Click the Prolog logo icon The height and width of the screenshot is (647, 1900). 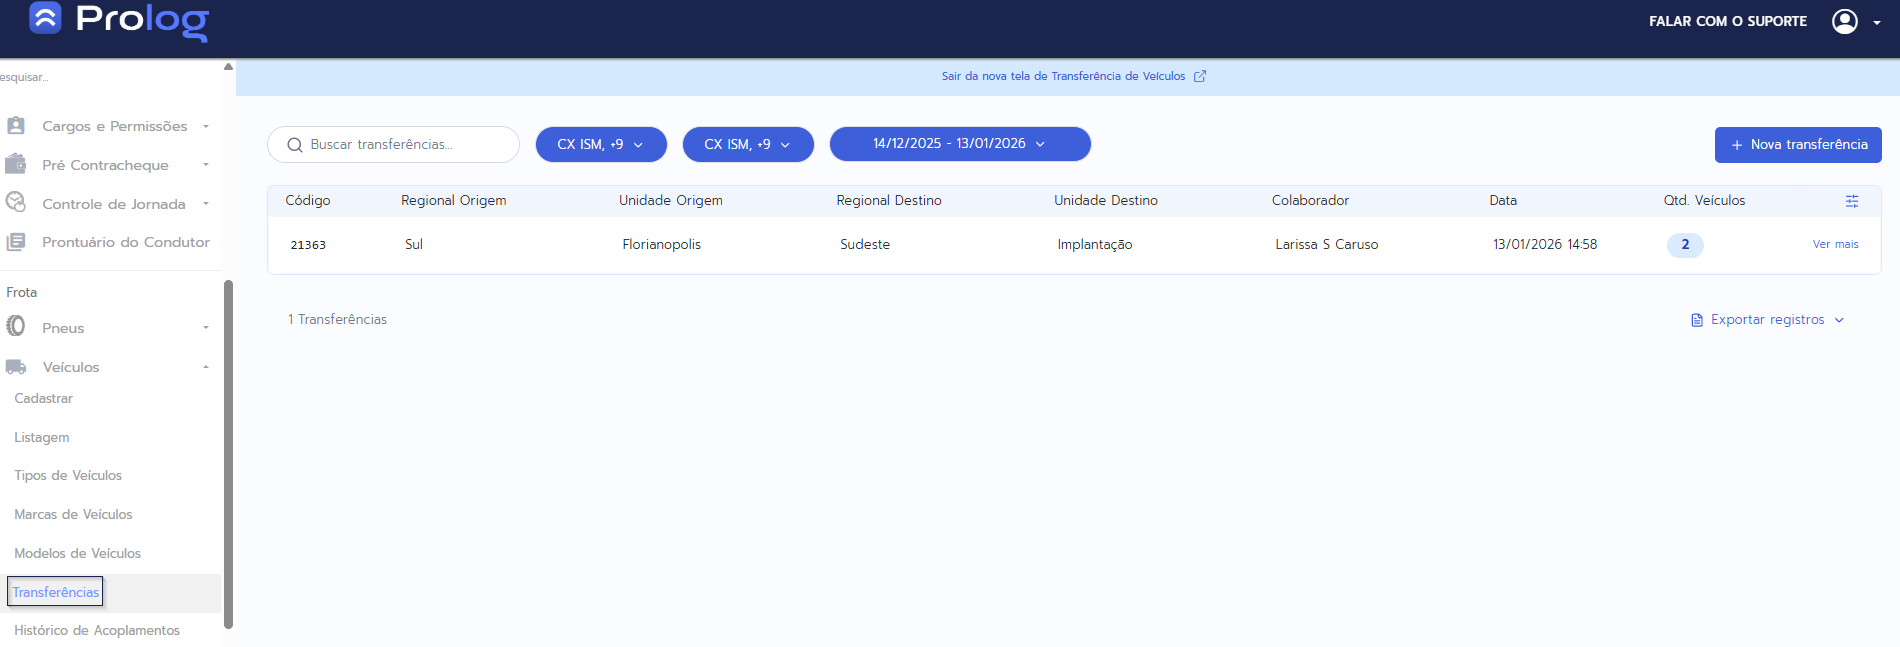point(45,18)
